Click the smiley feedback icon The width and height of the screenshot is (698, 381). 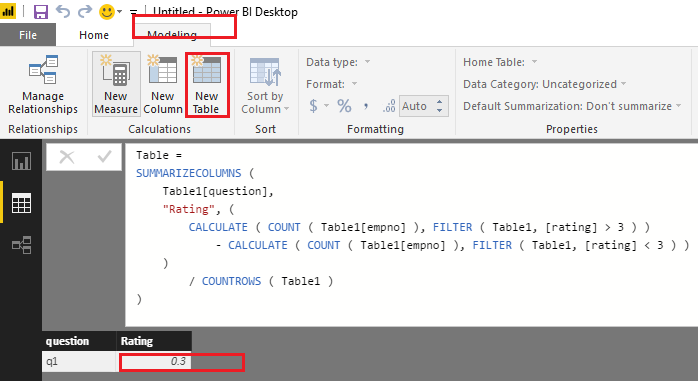(107, 12)
